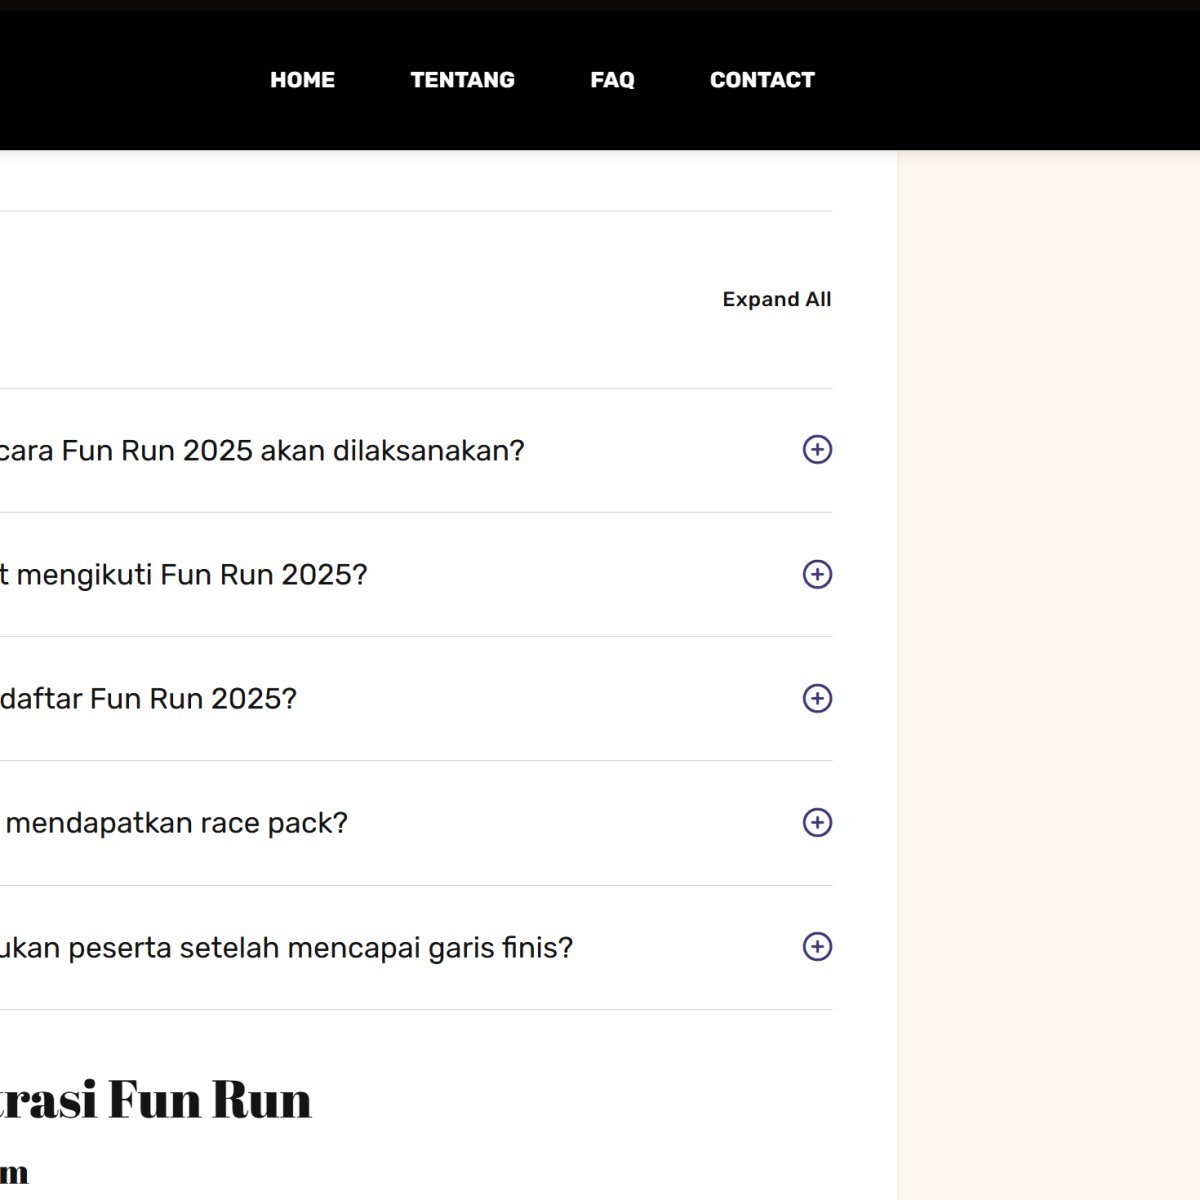Click plus icon for 'mendapatkan race pack?' row
The image size is (1200, 1200).
click(x=817, y=822)
